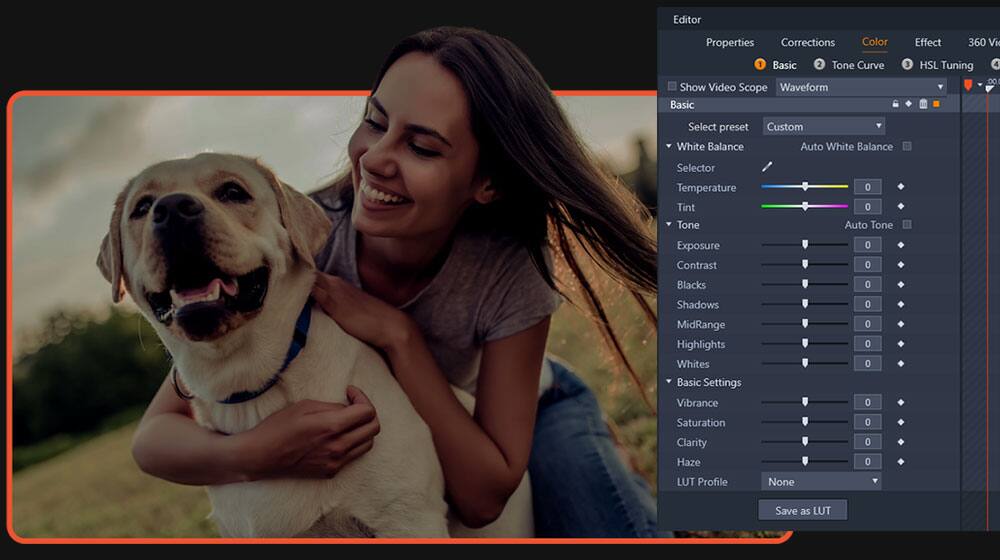Open the Waveform scope dropdown
The image size is (1000, 560).
pos(861,87)
